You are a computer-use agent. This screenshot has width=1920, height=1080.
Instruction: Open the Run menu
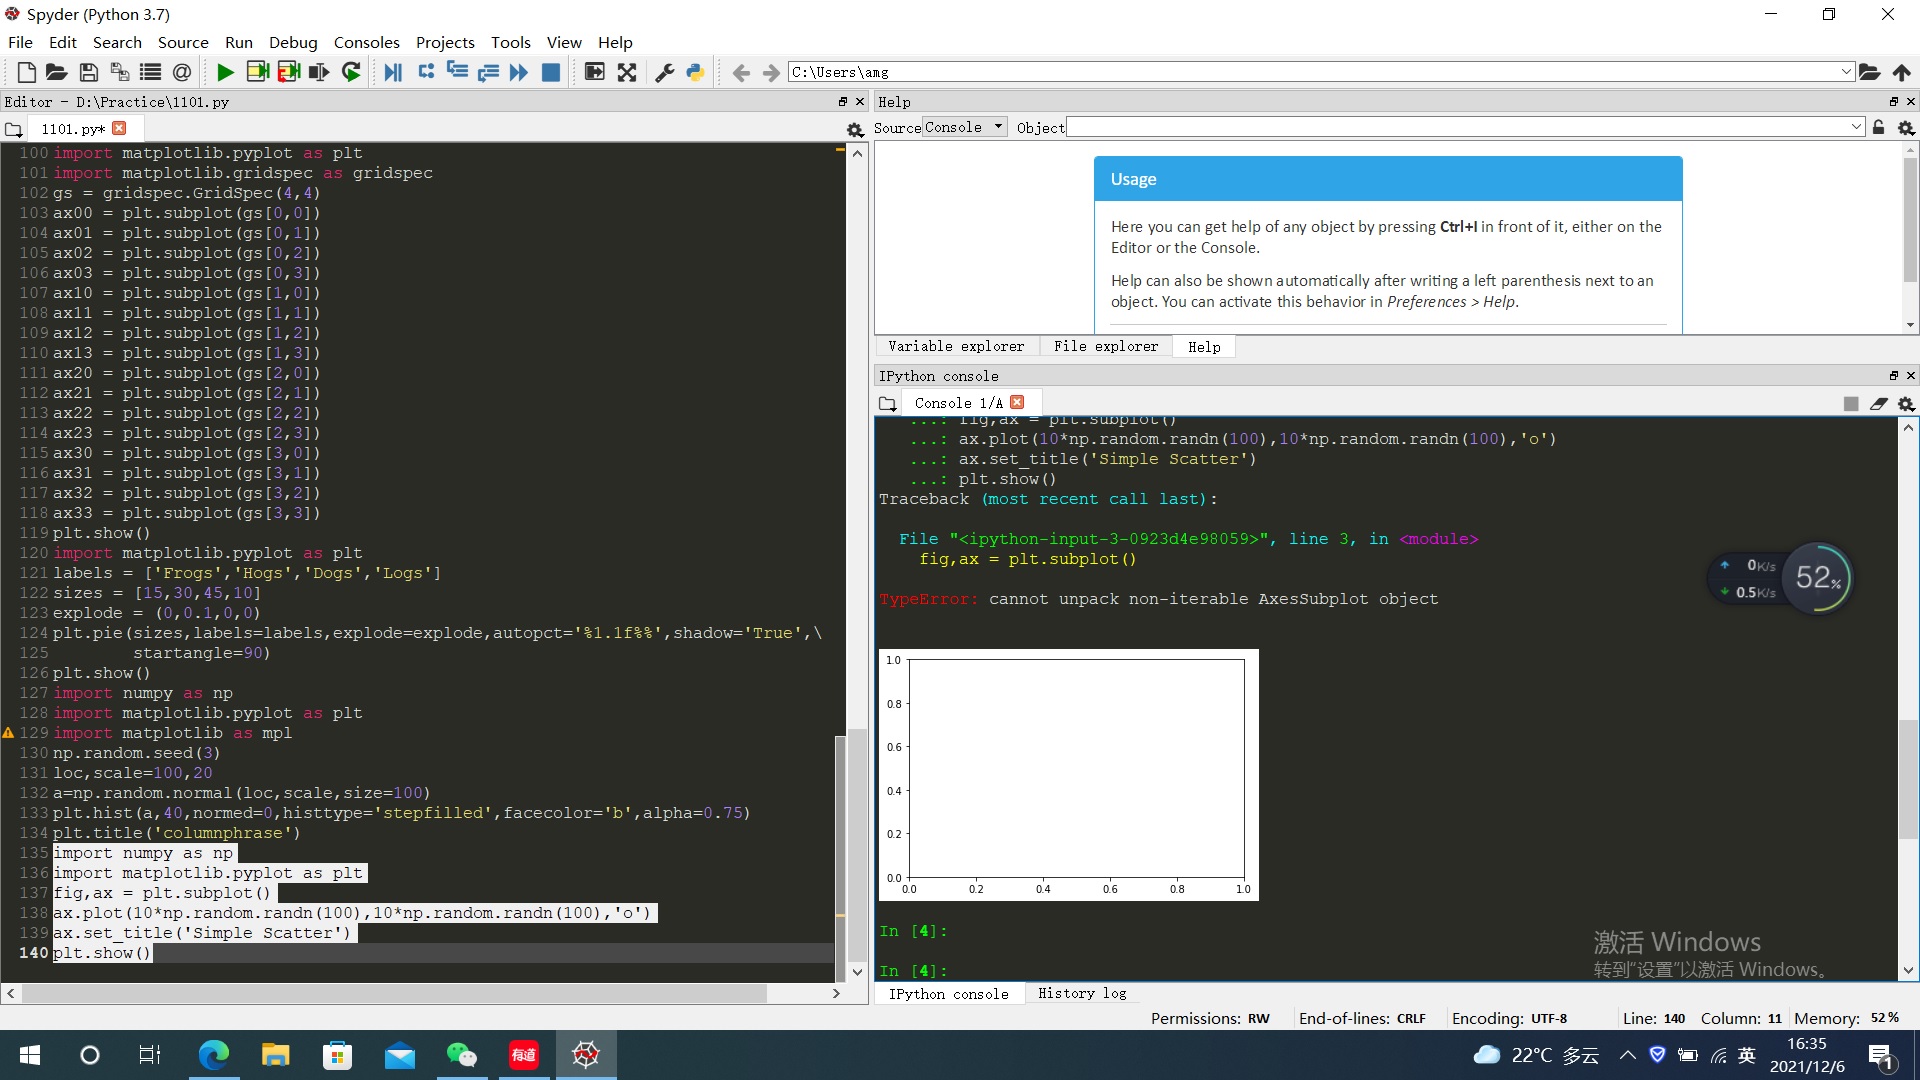pos(239,42)
